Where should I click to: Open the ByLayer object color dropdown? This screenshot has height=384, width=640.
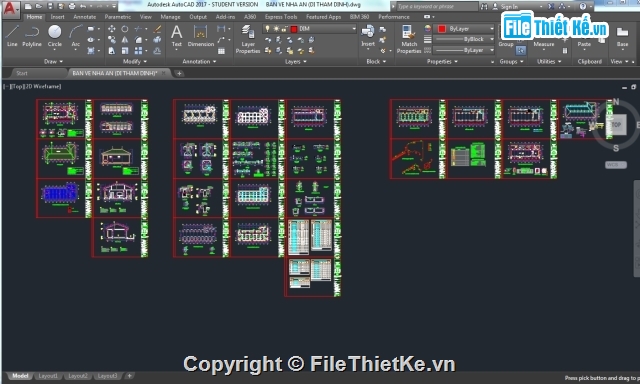coord(466,29)
